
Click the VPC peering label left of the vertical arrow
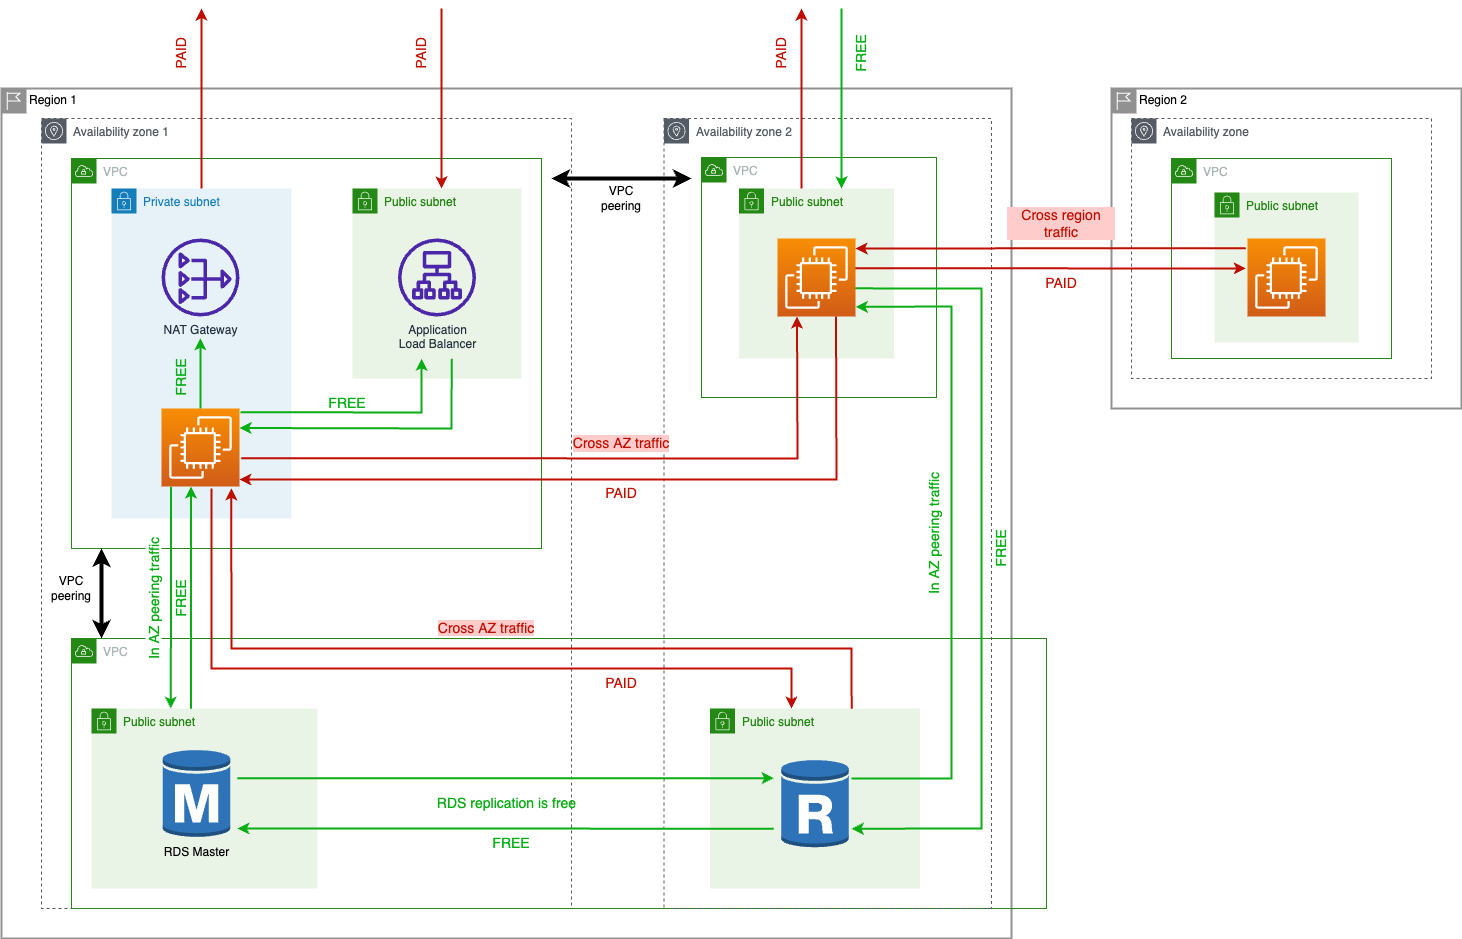click(x=71, y=588)
